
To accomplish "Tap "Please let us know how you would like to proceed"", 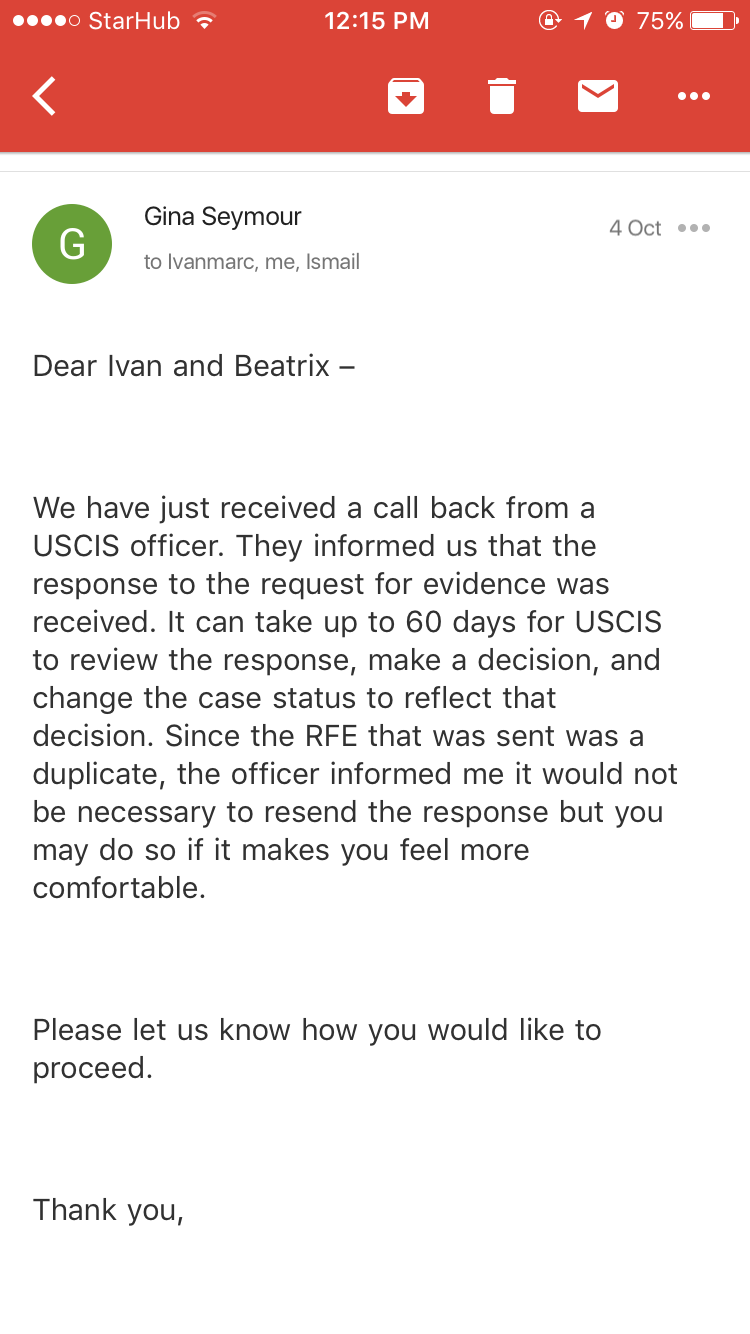I will [x=317, y=1048].
